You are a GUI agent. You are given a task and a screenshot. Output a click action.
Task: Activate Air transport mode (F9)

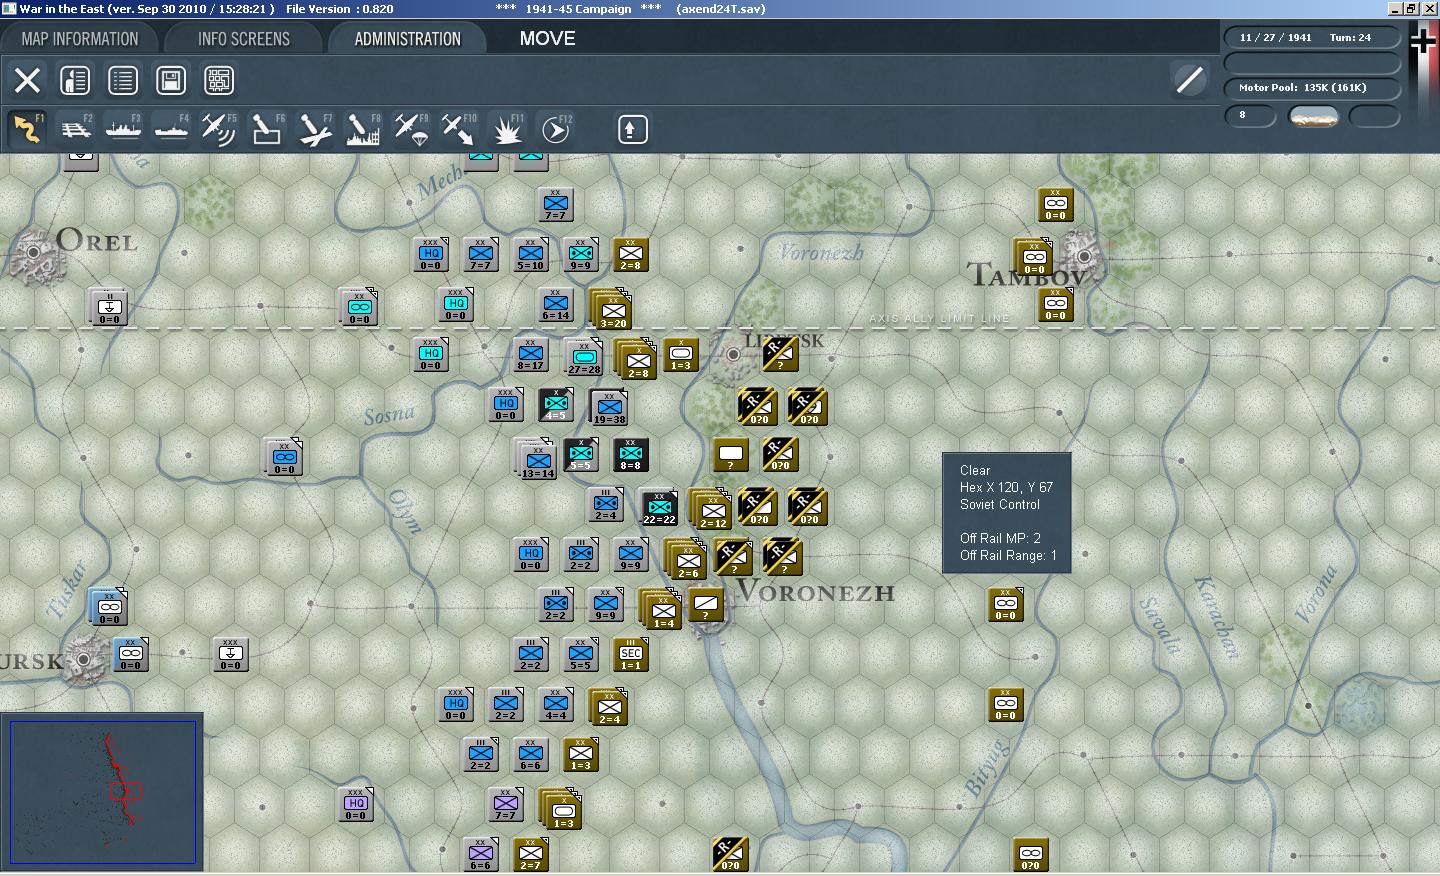411,129
